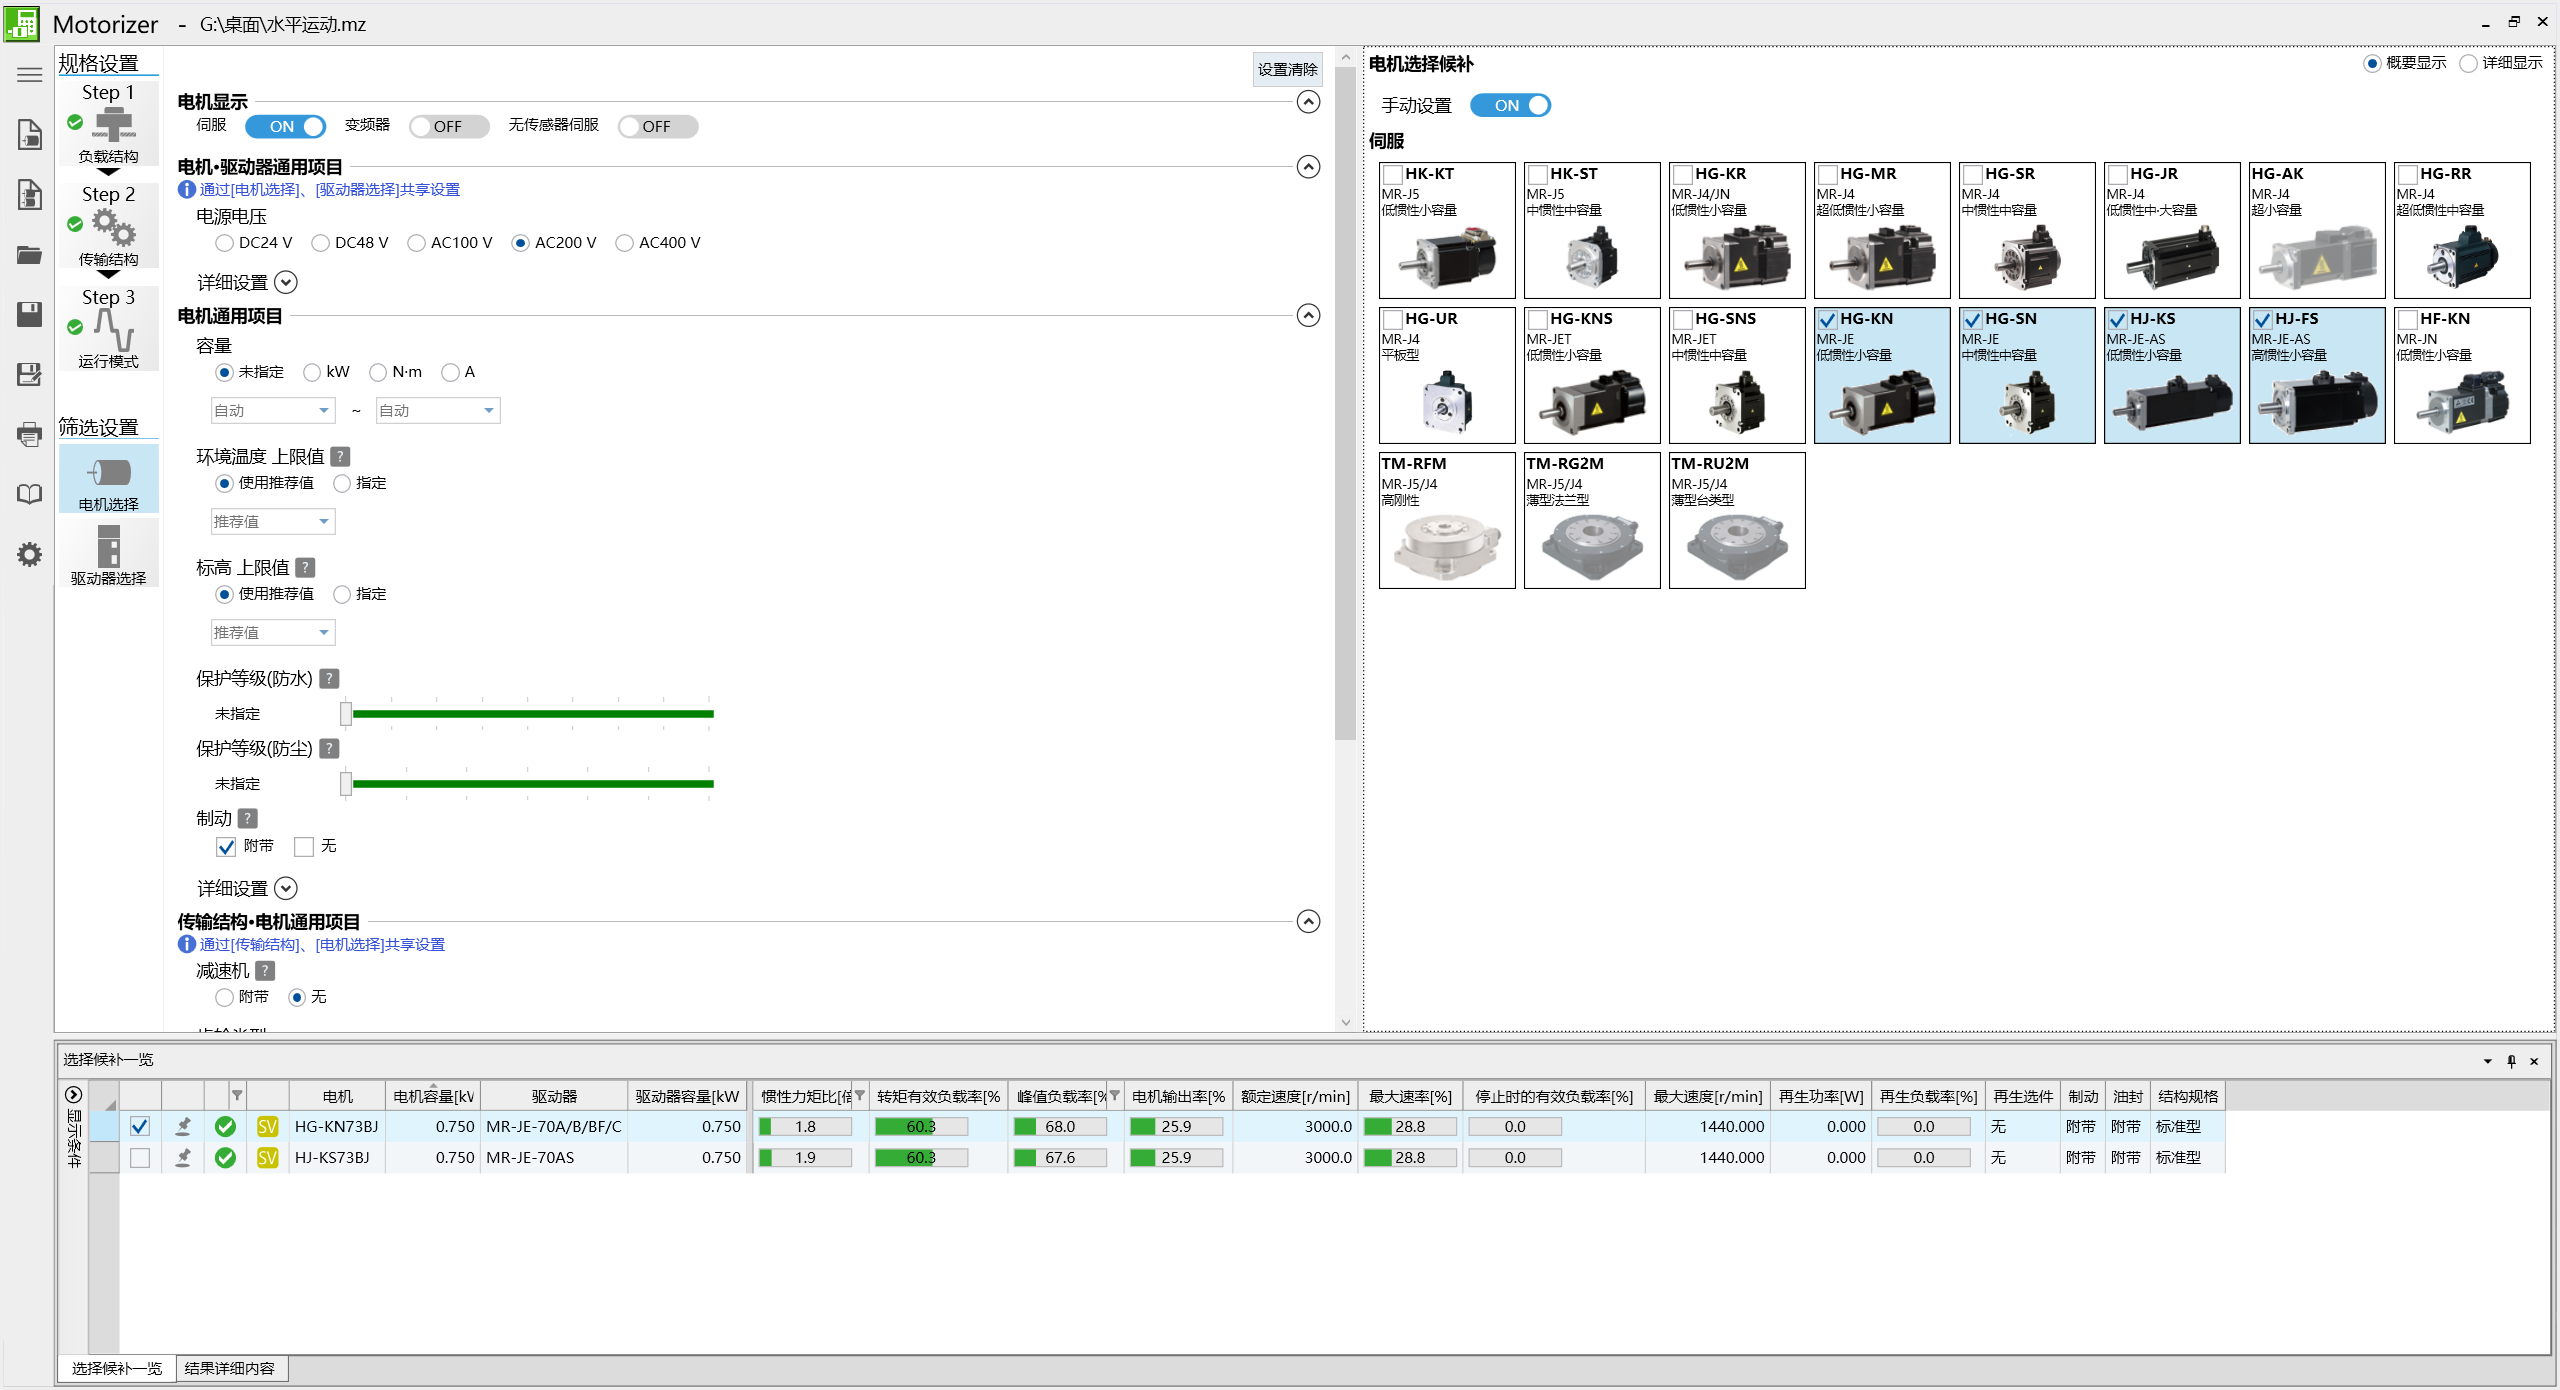
Task: Open settings via gear icon
Action: point(30,554)
